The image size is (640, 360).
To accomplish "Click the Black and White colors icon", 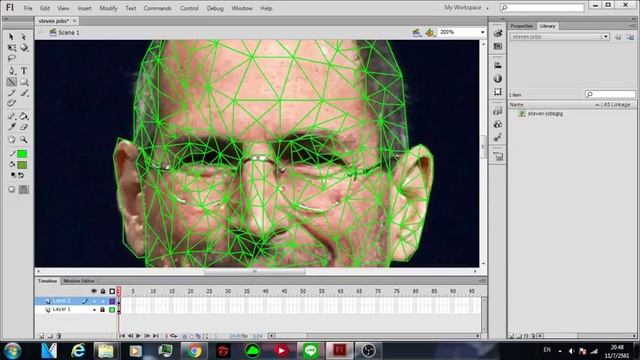I will 13,175.
